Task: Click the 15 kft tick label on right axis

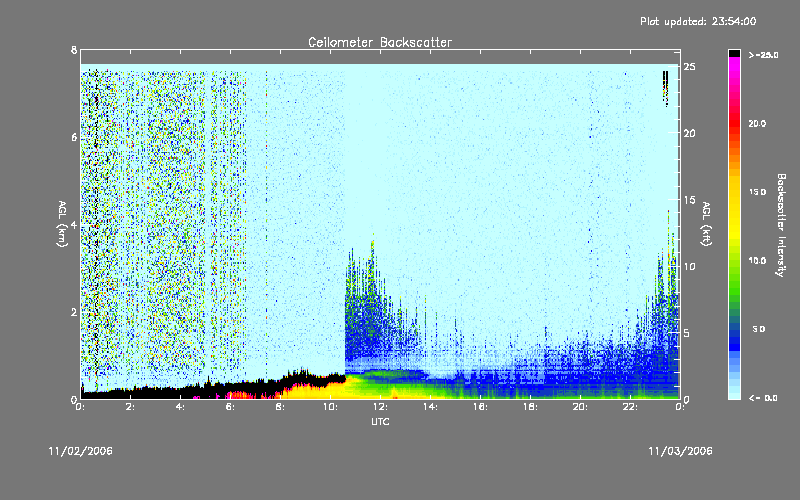Action: (x=689, y=200)
